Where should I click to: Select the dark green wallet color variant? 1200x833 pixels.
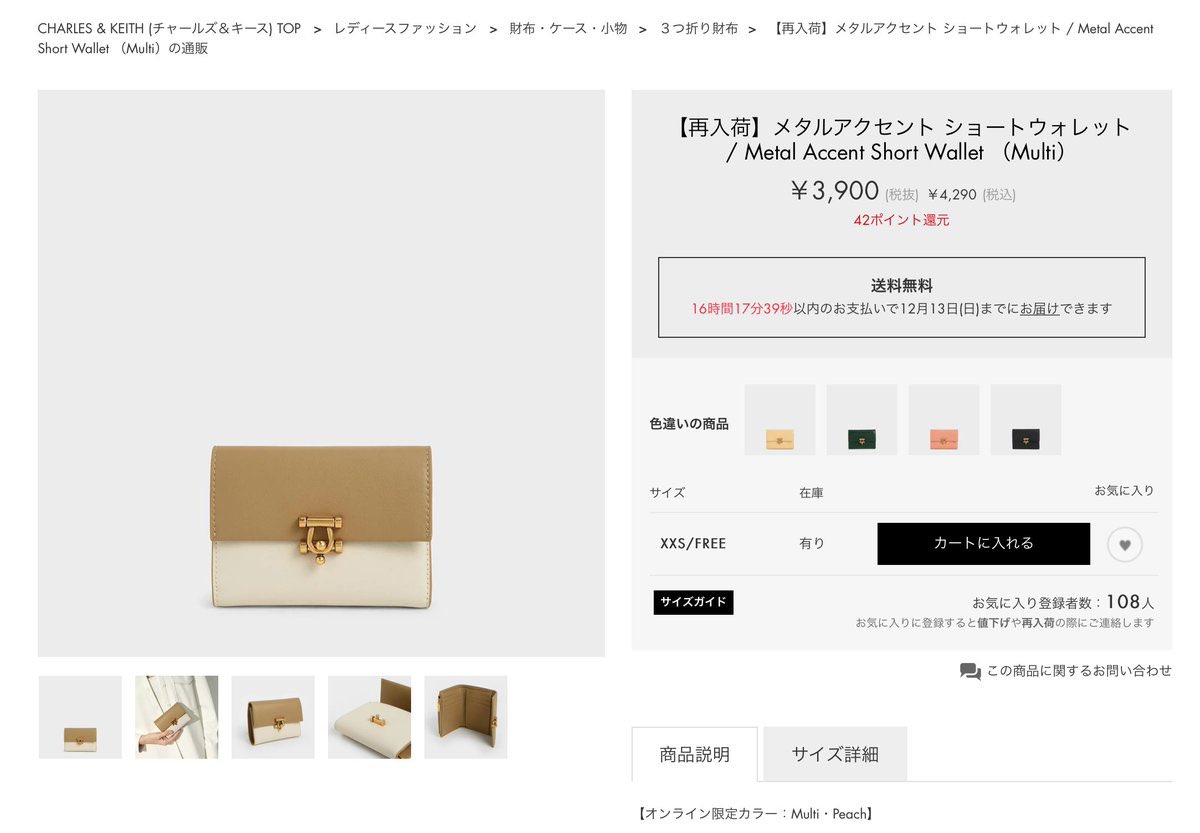click(862, 420)
